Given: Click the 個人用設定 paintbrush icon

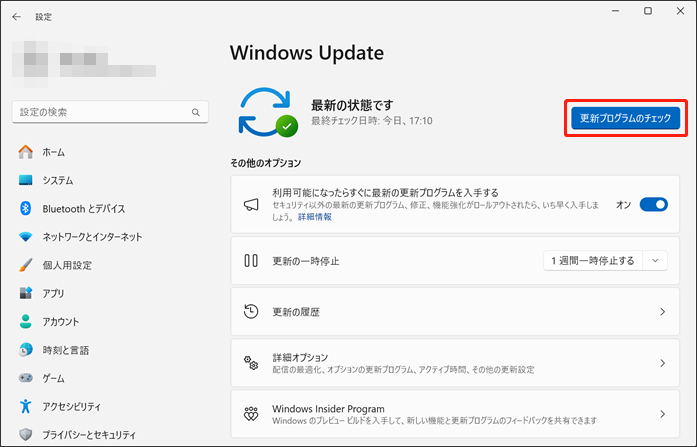Looking at the screenshot, I should [26, 265].
